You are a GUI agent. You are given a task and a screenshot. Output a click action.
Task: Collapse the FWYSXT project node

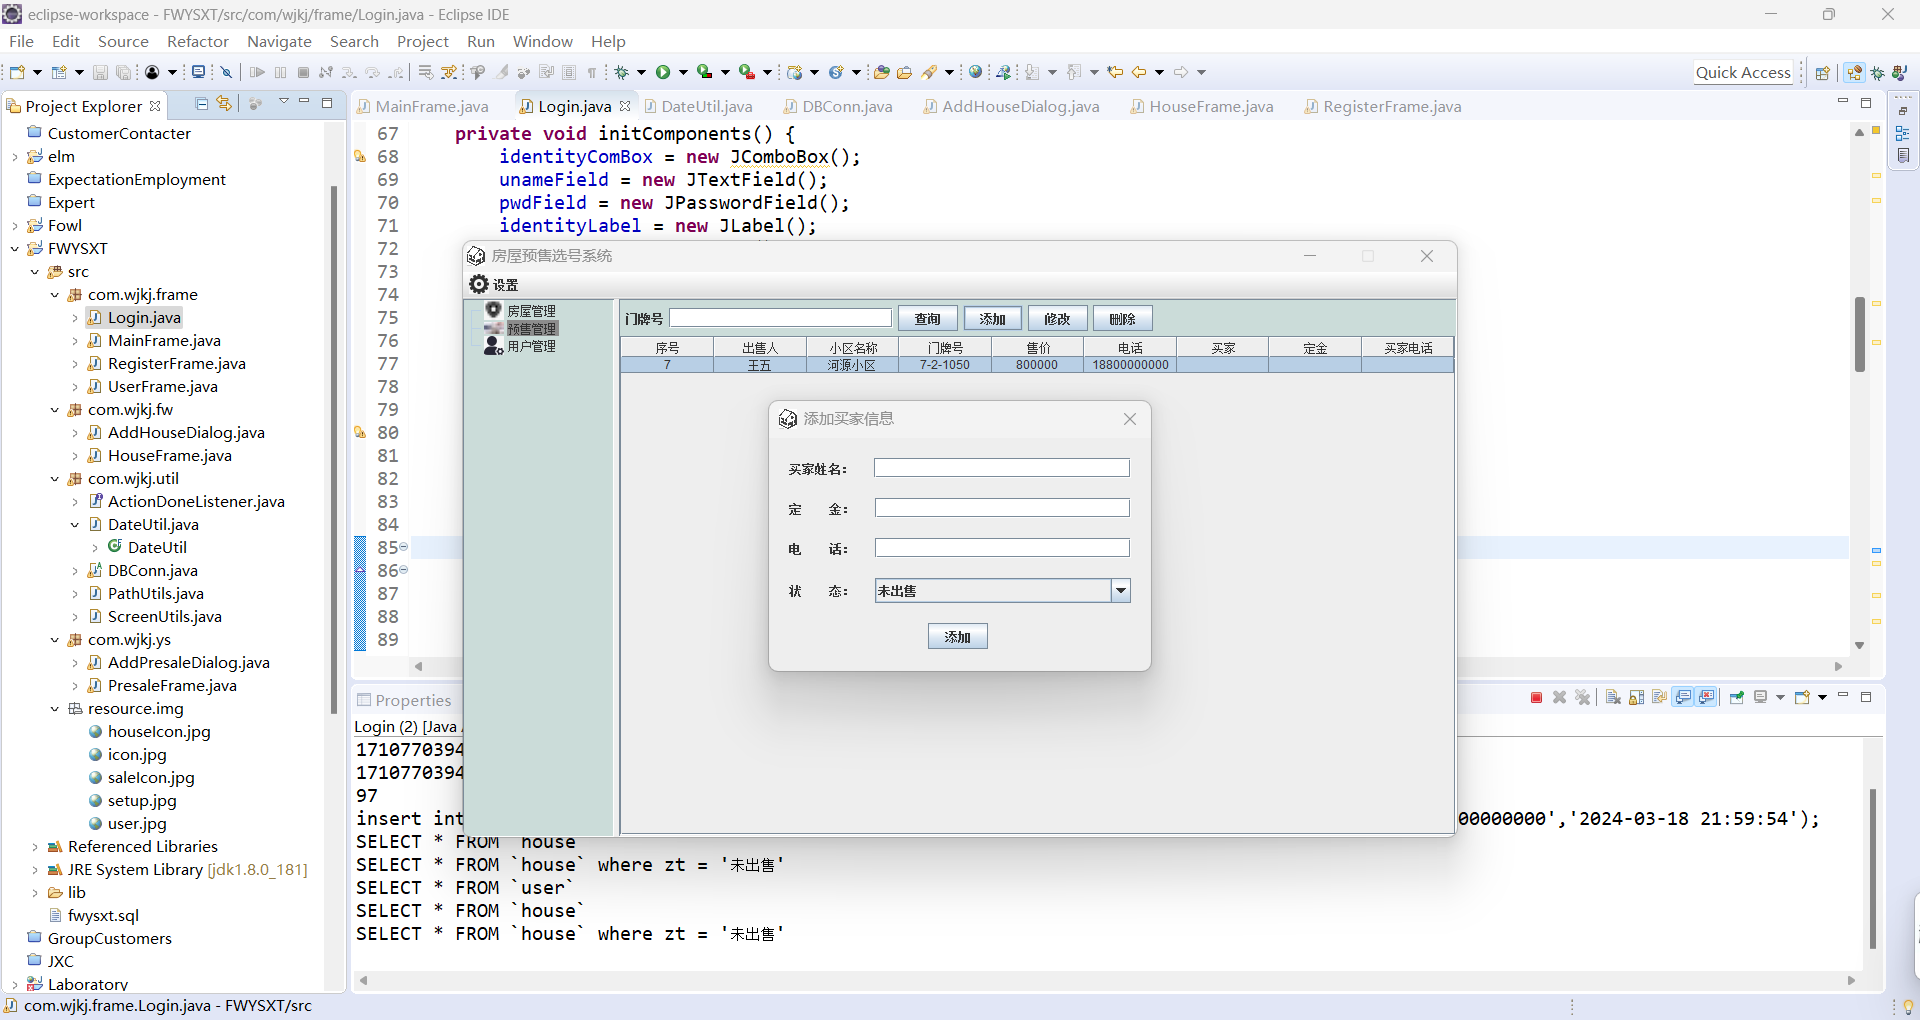pos(15,248)
